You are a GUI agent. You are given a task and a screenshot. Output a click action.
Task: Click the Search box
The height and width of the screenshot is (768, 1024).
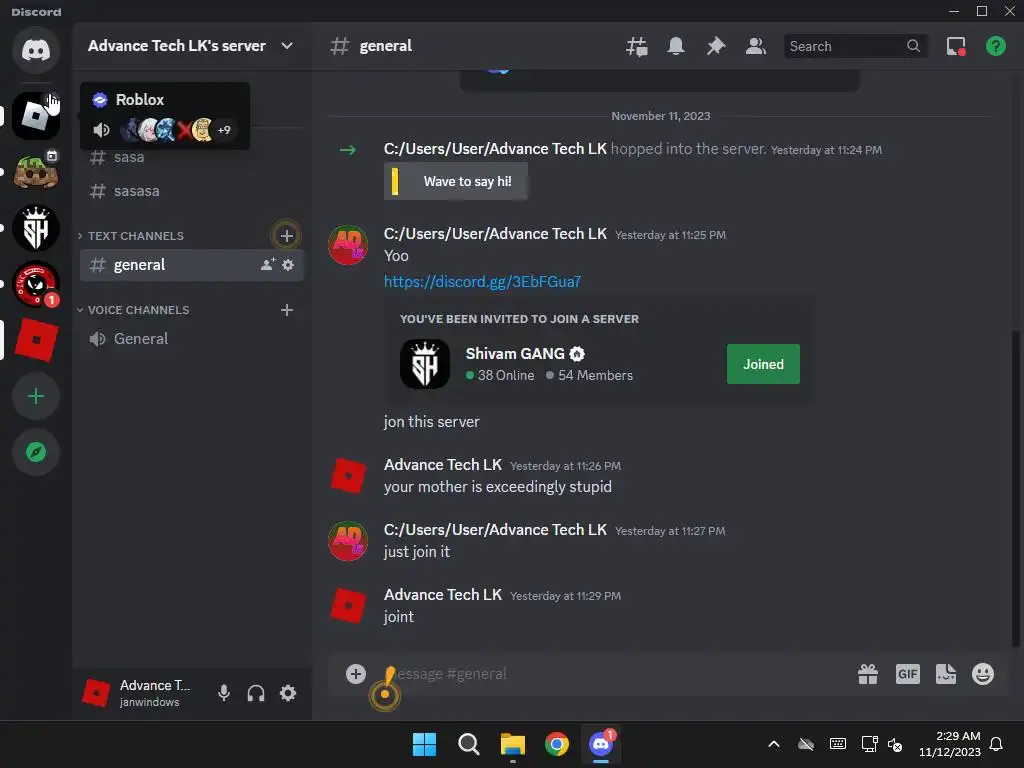[856, 46]
